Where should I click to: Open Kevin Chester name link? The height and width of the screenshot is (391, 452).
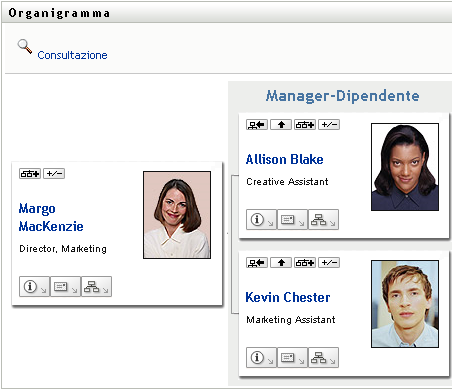(x=288, y=297)
